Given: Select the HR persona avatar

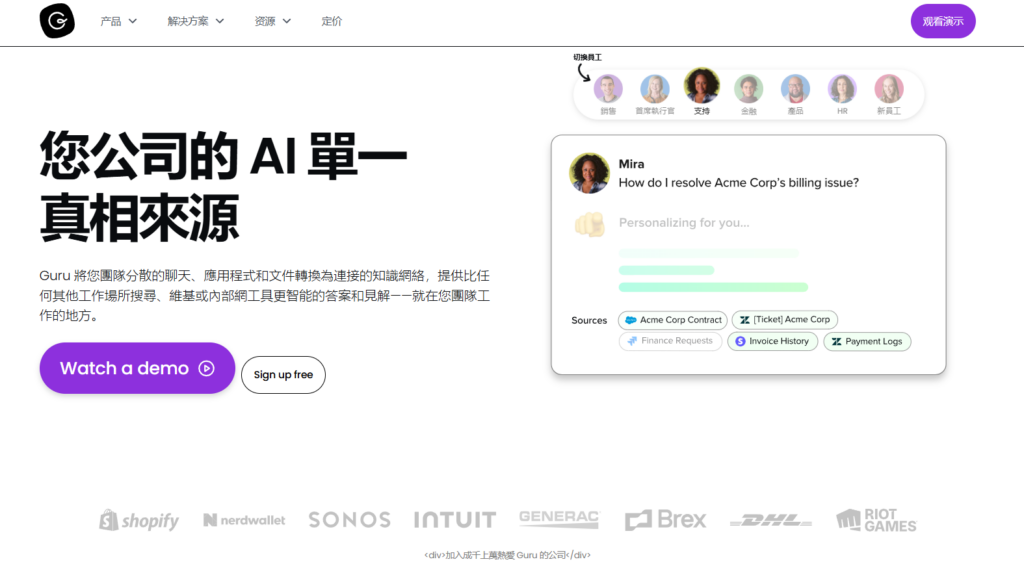Looking at the screenshot, I should click(841, 88).
